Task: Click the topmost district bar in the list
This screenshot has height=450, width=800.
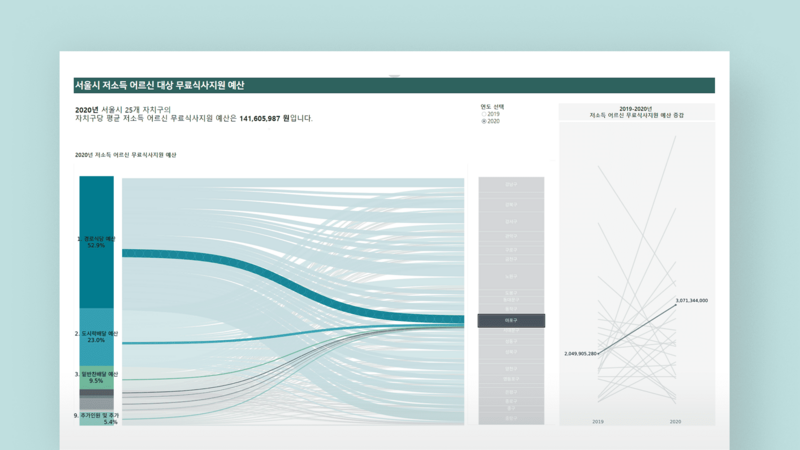Action: pos(511,185)
